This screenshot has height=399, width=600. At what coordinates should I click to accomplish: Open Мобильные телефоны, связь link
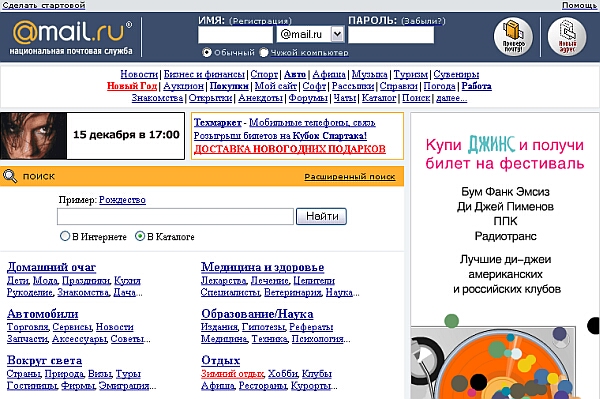click(x=312, y=123)
